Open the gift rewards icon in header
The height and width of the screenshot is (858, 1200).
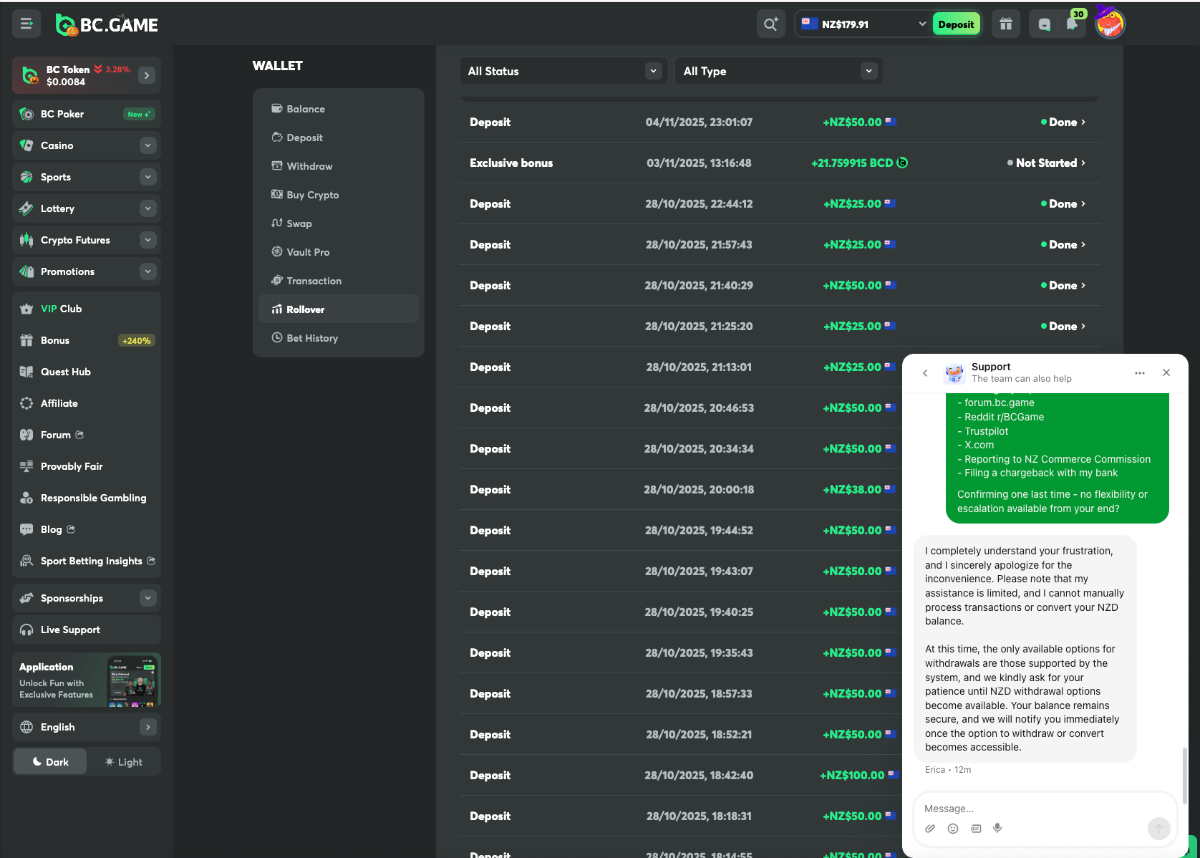point(1005,24)
